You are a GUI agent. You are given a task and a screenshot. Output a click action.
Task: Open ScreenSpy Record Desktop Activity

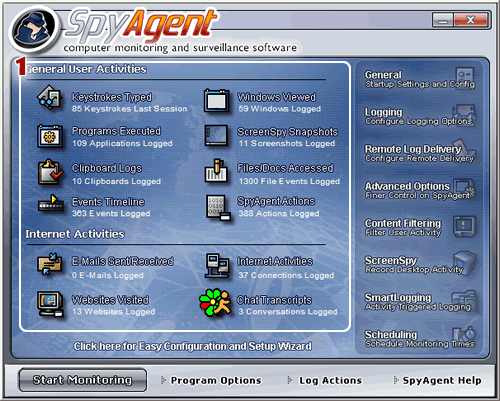click(414, 265)
